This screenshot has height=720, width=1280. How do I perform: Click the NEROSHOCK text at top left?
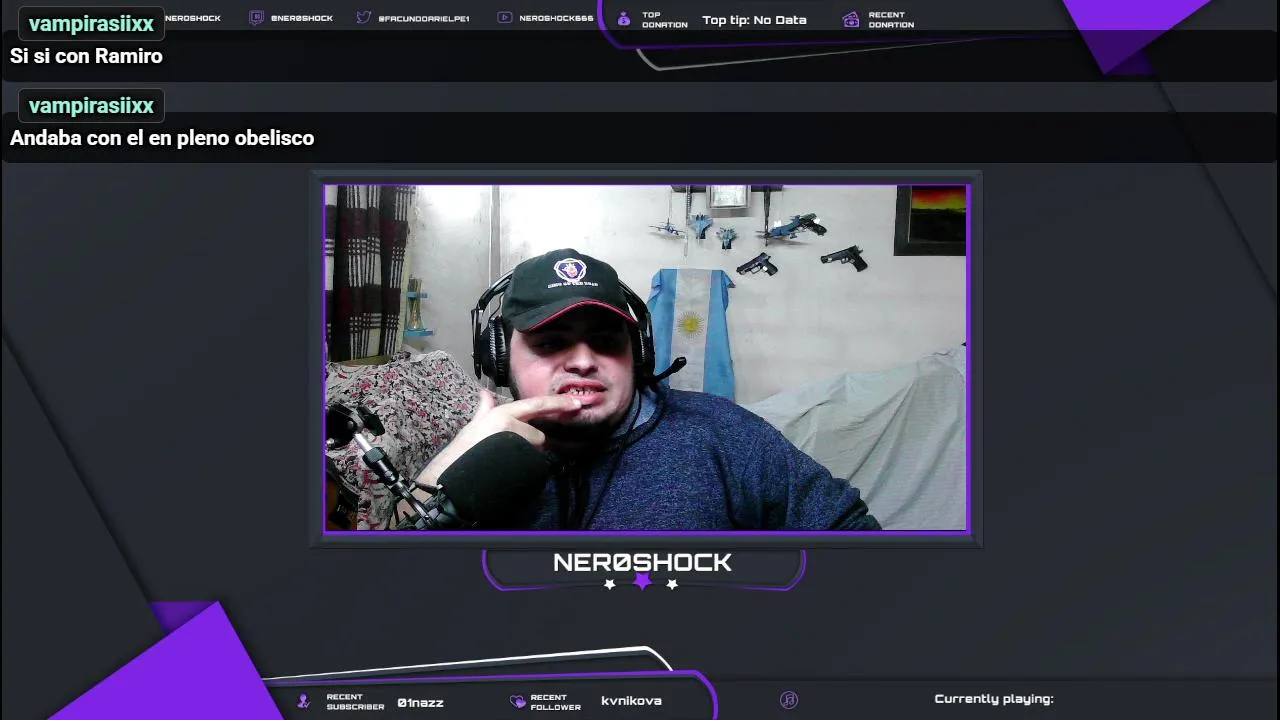pyautogui.click(x=193, y=18)
